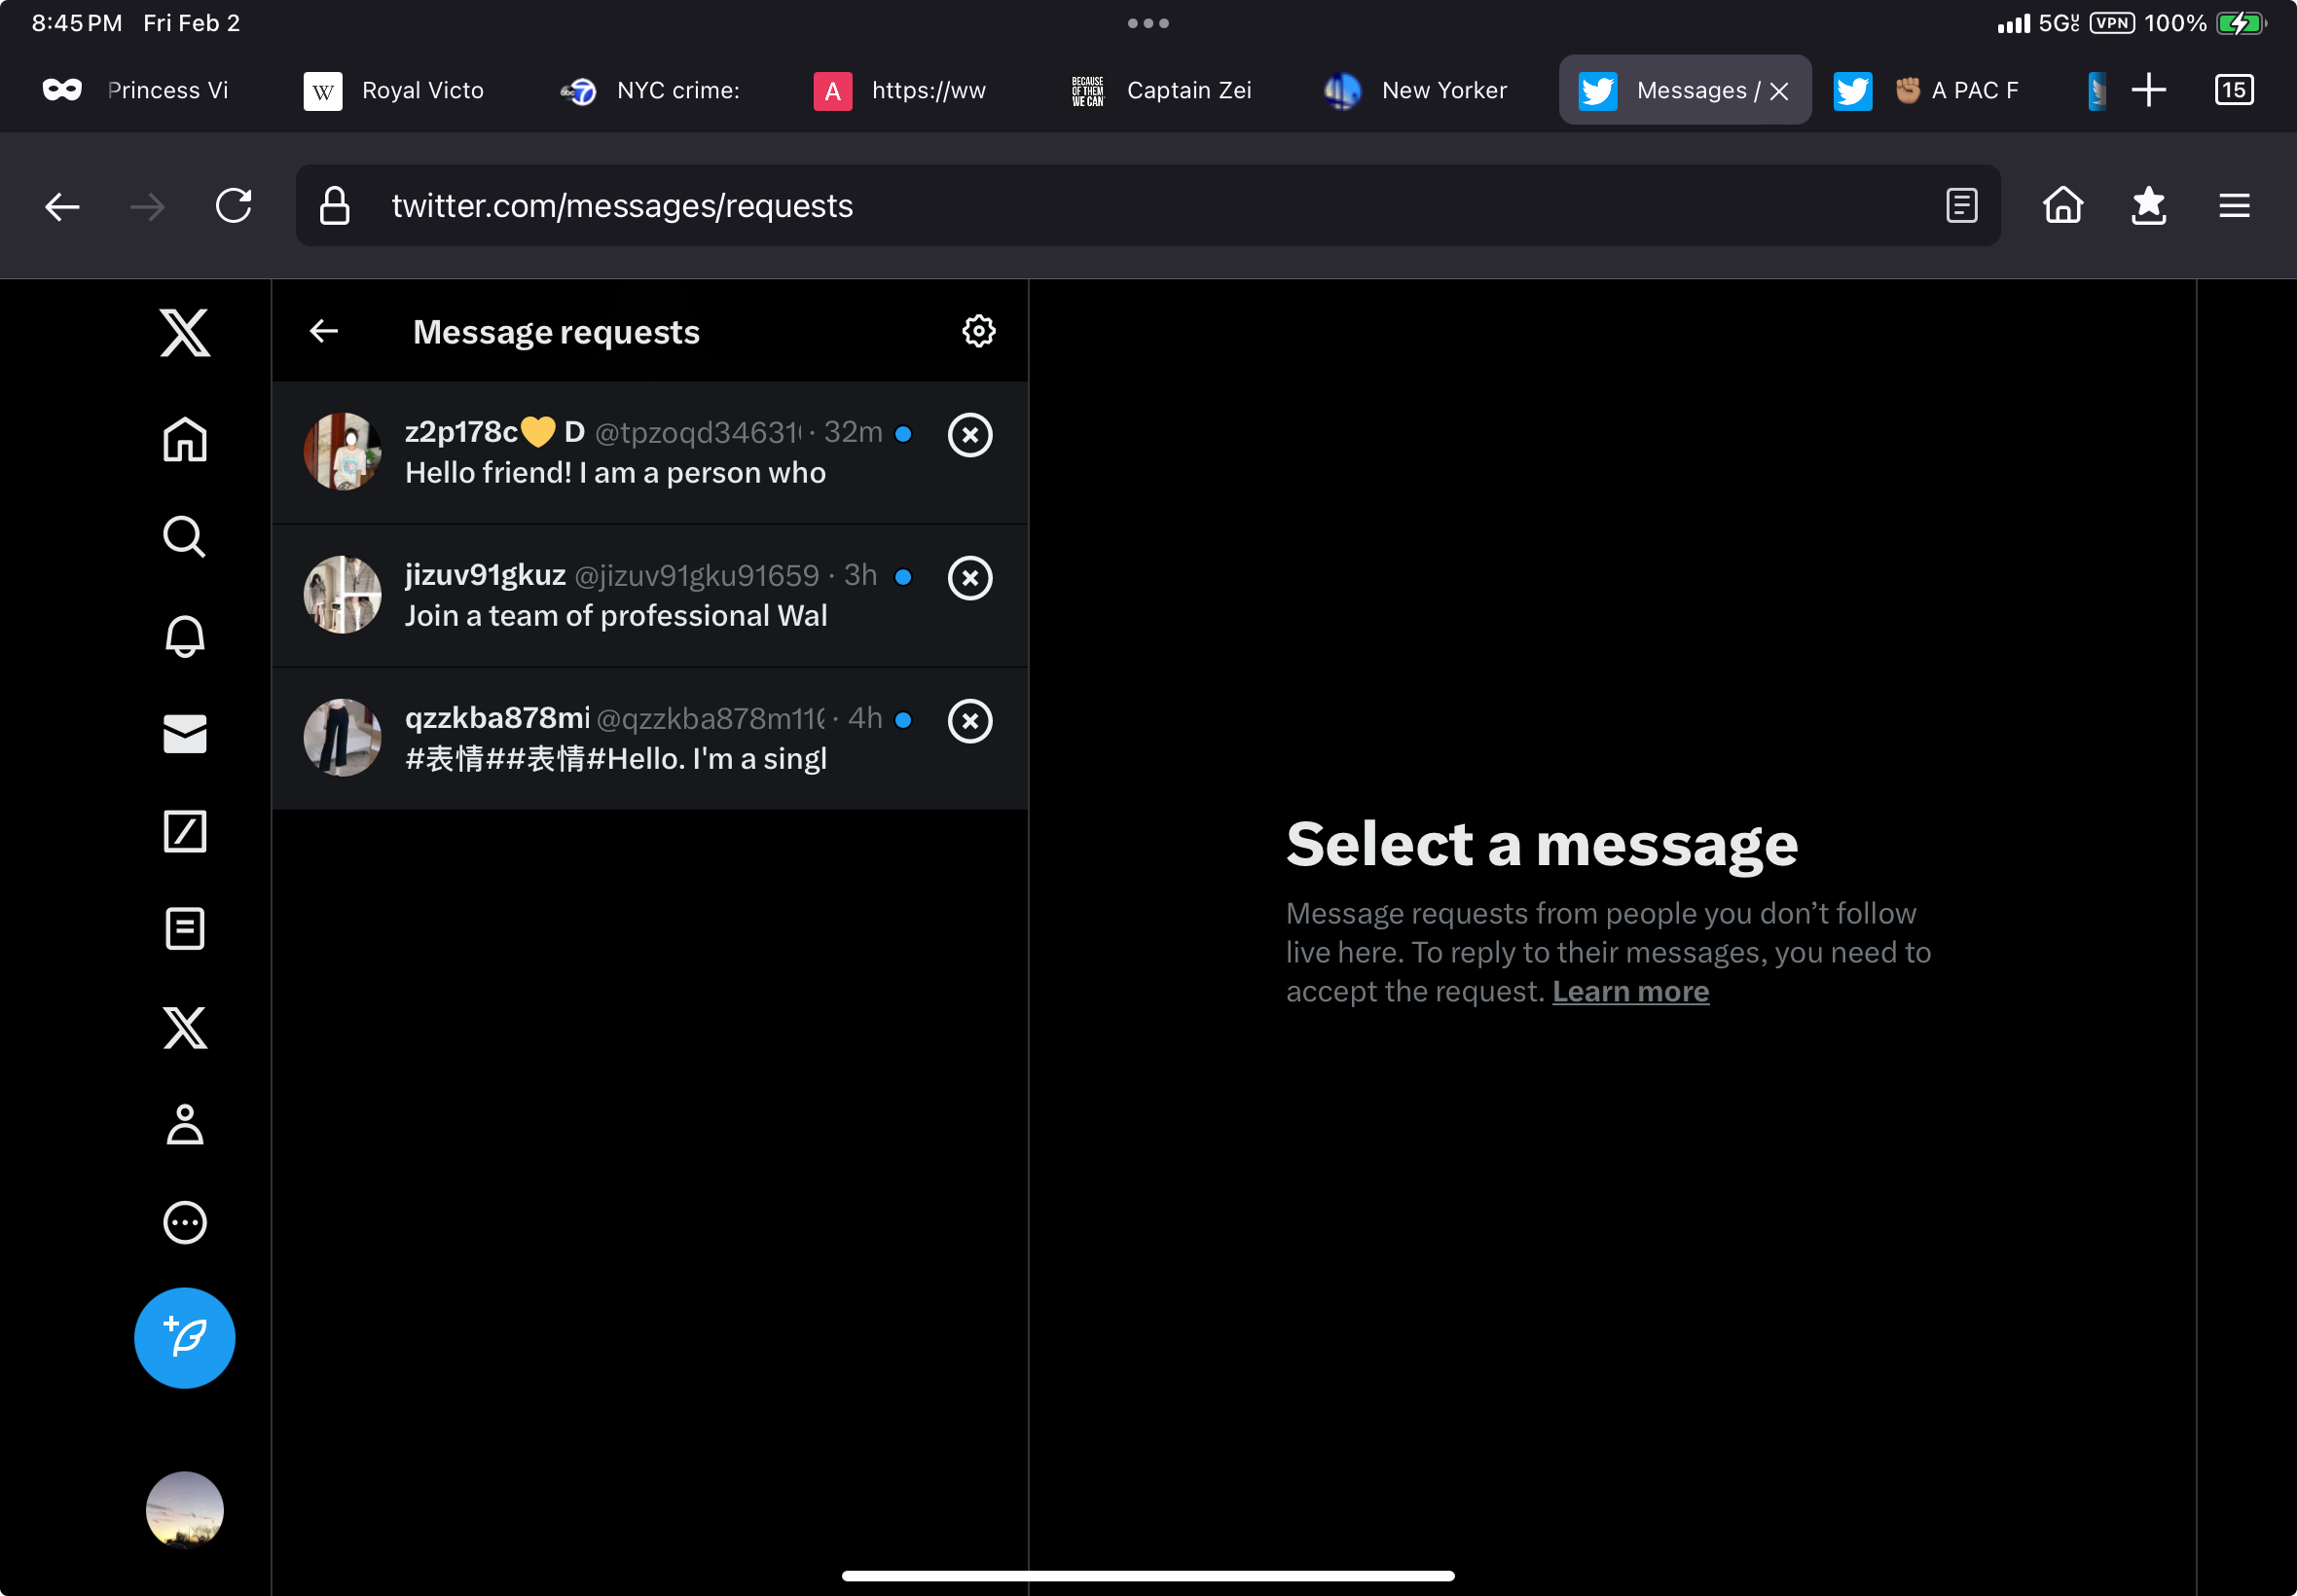The image size is (2297, 1596).
Task: Open browser hamburger menu
Action: 2233,206
